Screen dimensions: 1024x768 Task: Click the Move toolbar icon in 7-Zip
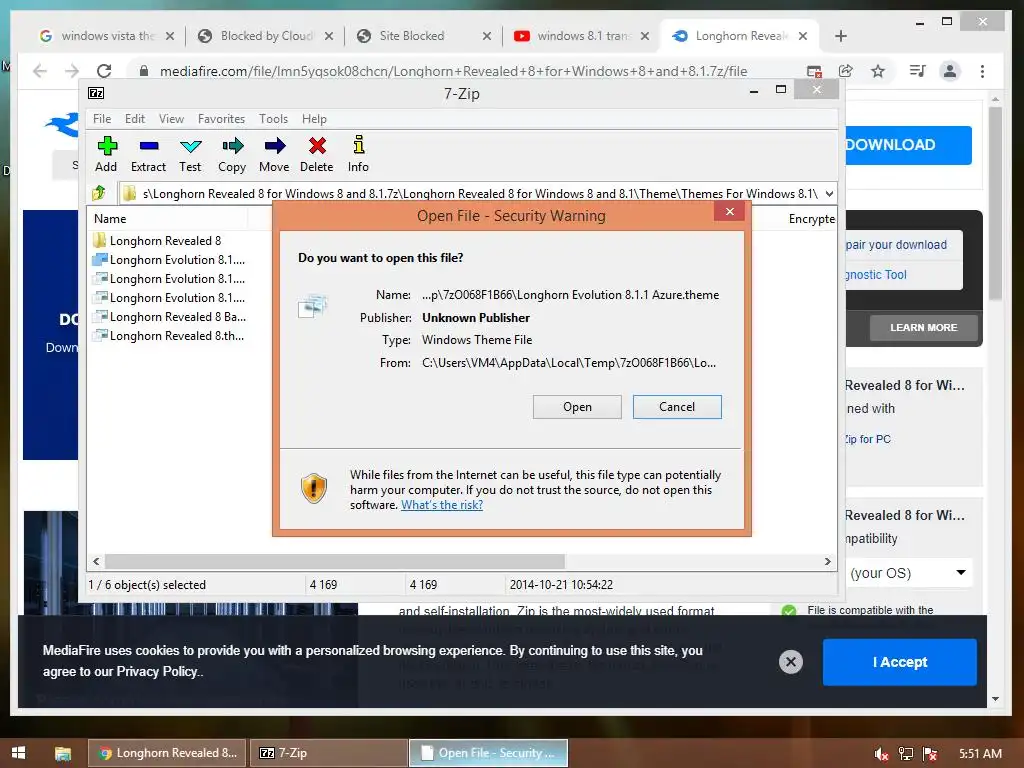[274, 154]
